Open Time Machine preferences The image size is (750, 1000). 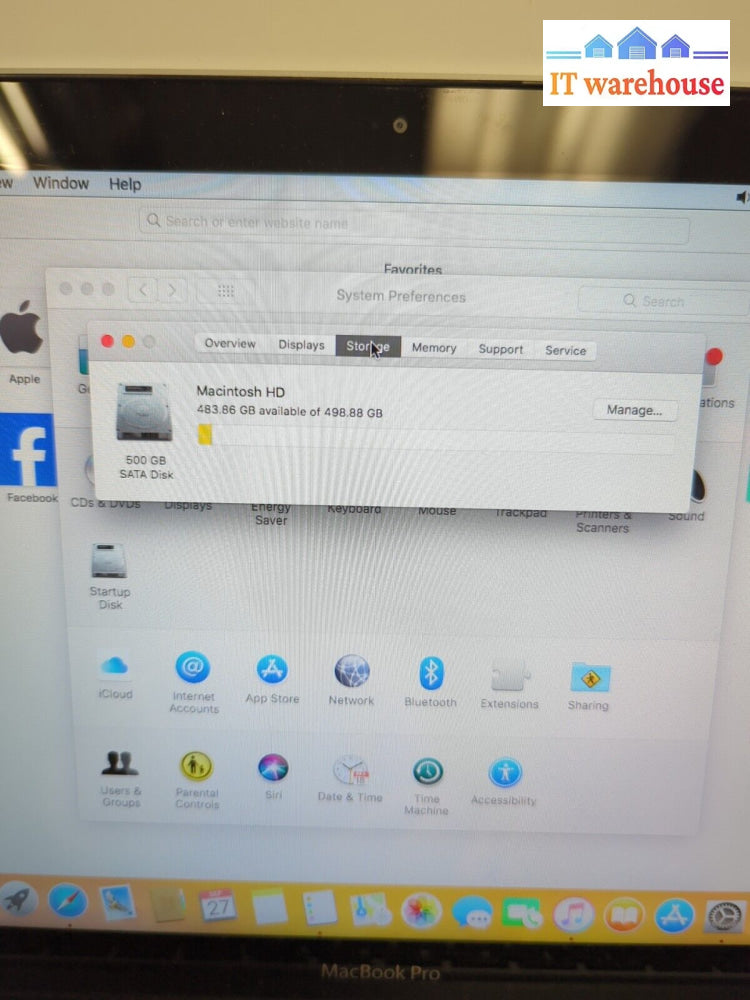point(427,773)
